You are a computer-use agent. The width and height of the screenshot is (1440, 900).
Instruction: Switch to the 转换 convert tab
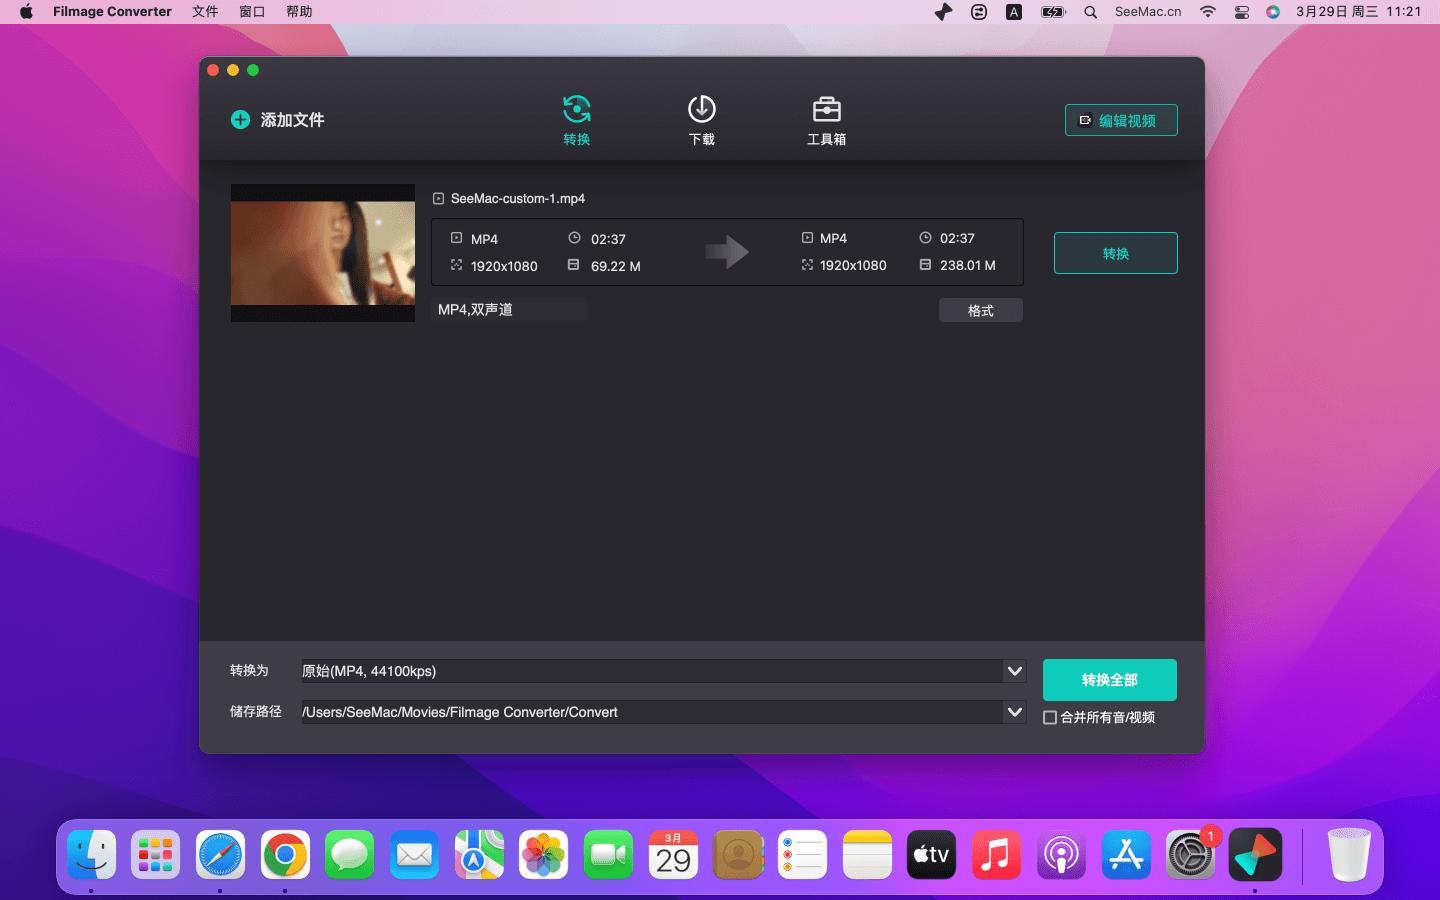(x=576, y=120)
